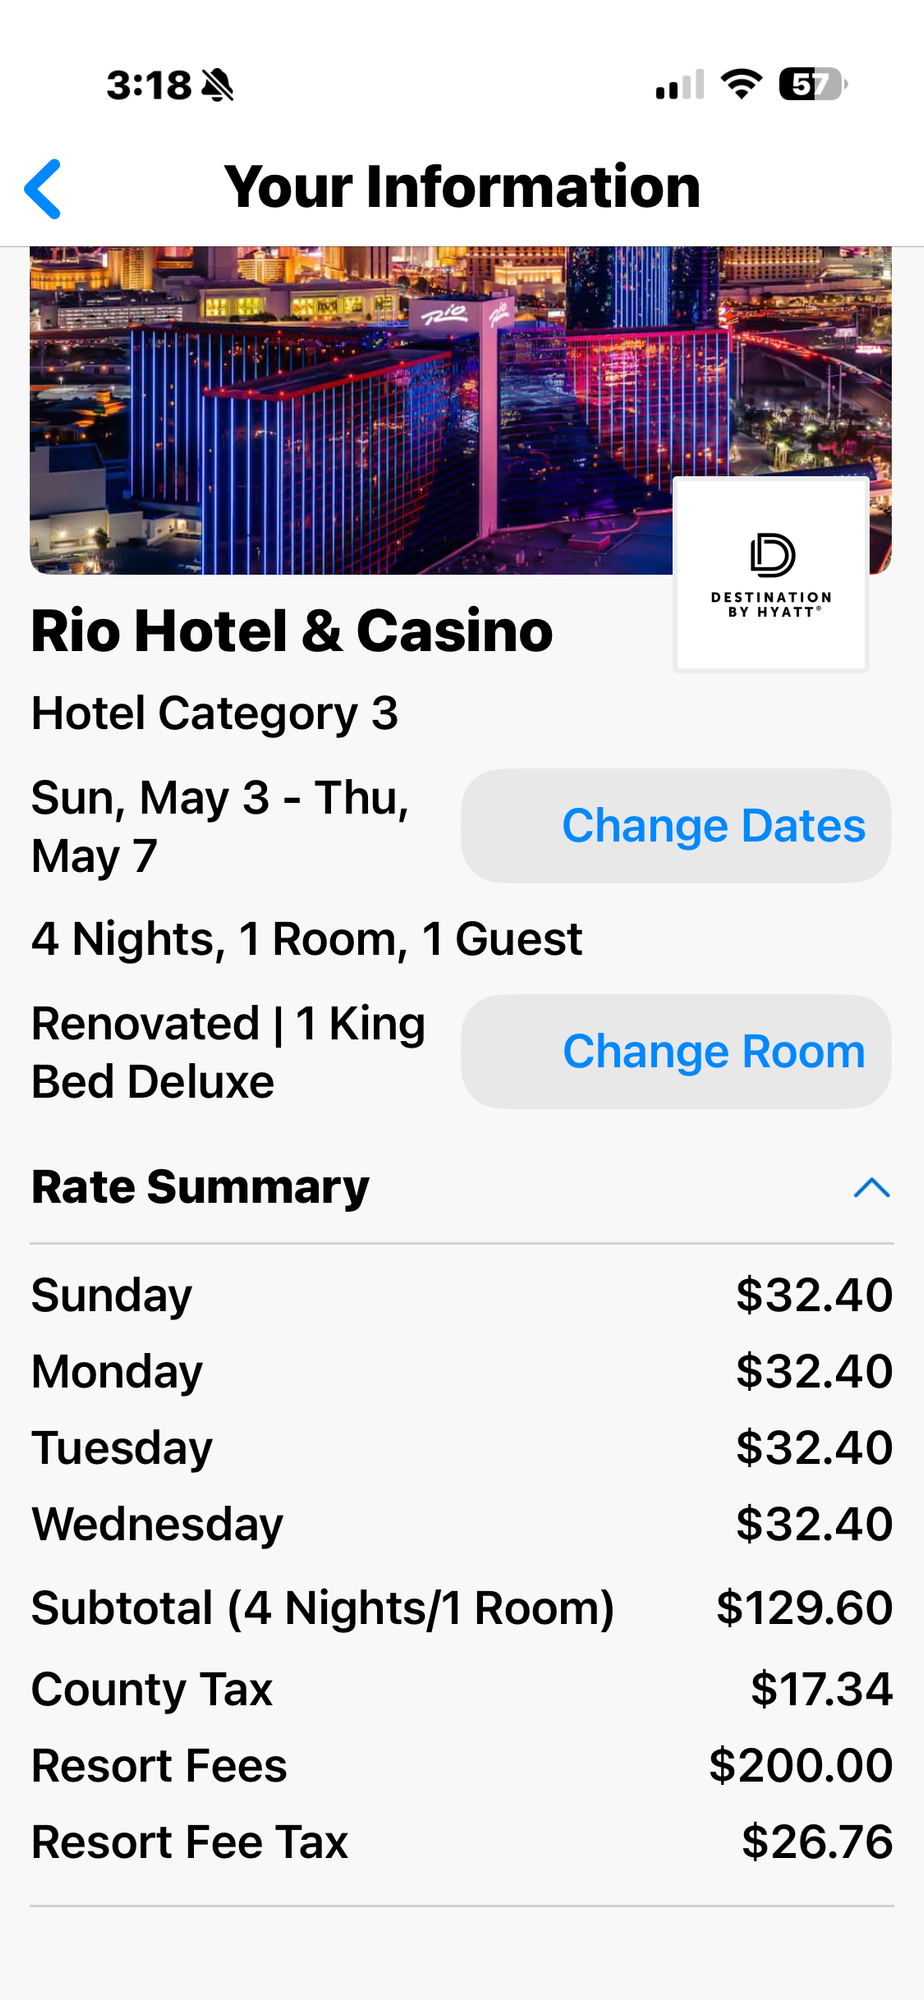Select the Subtotal 4 Nights row
924x2000 pixels.
coord(462,1608)
